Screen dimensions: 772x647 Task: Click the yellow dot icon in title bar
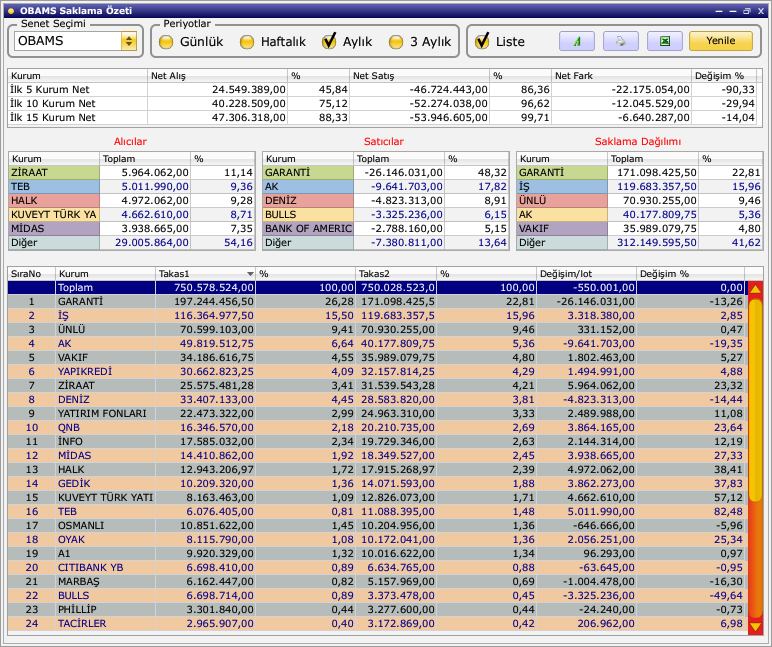(11, 10)
